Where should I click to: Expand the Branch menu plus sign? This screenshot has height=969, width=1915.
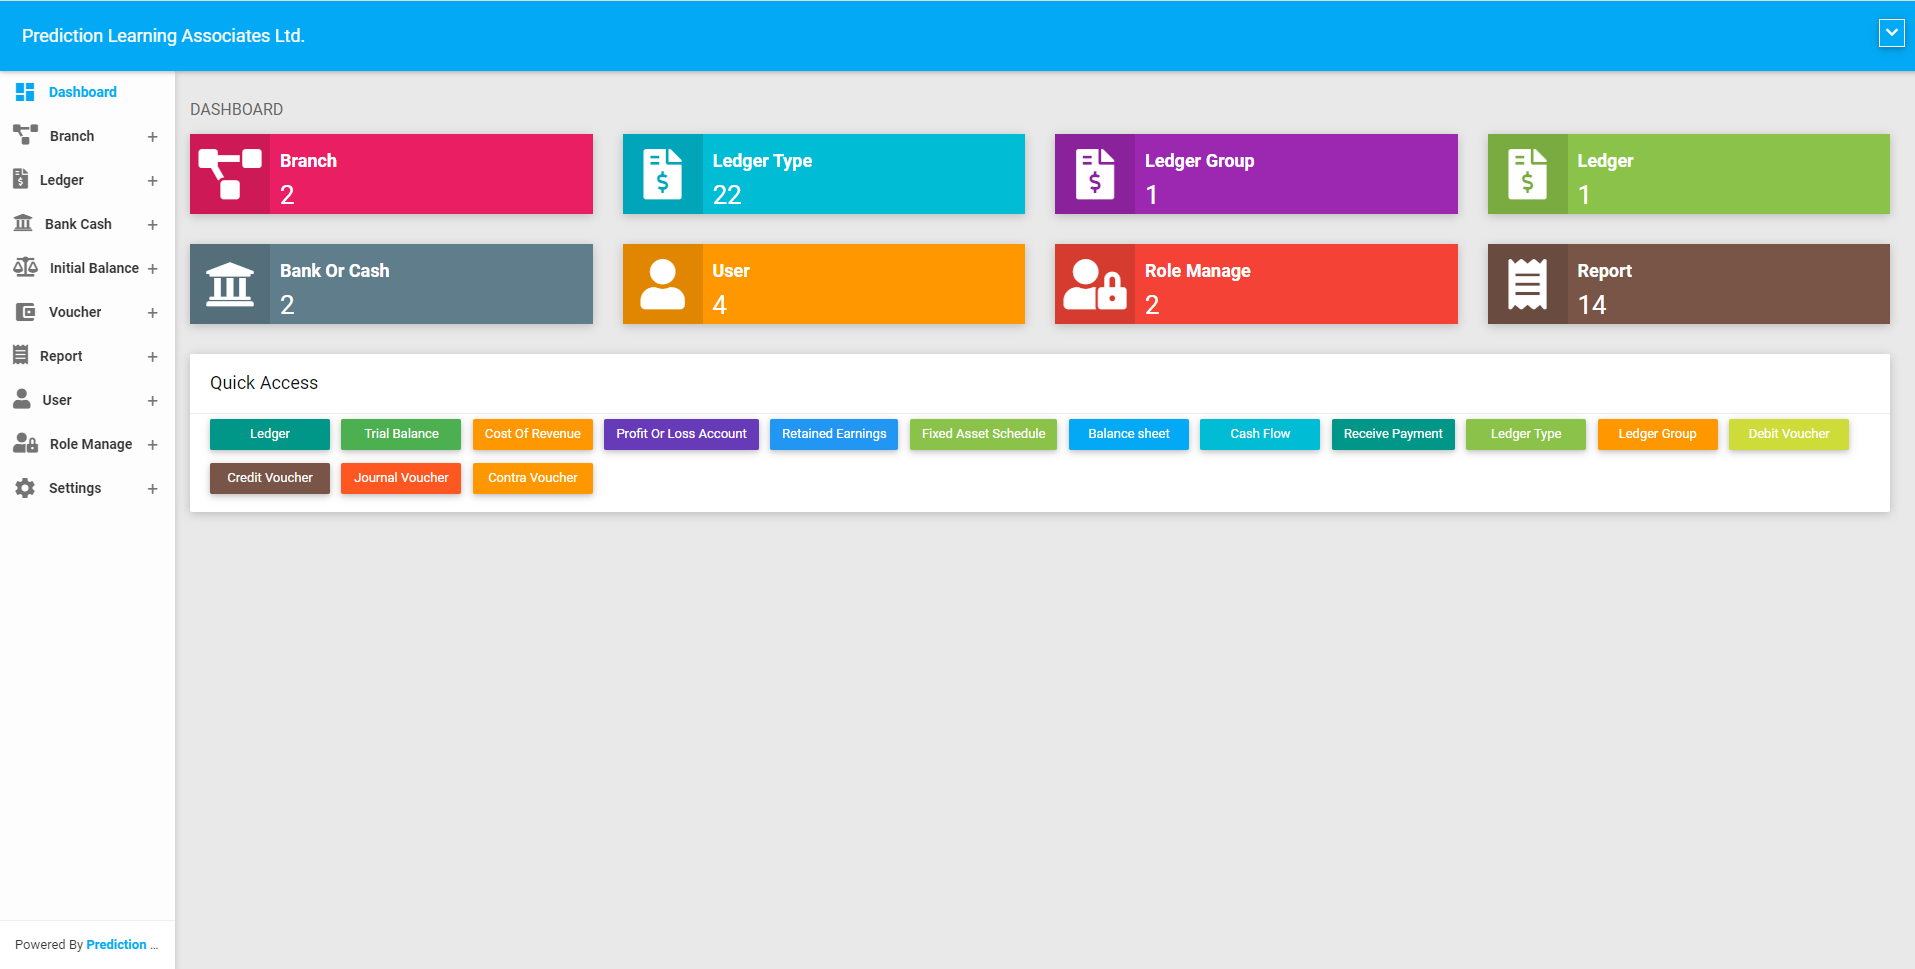pyautogui.click(x=153, y=137)
